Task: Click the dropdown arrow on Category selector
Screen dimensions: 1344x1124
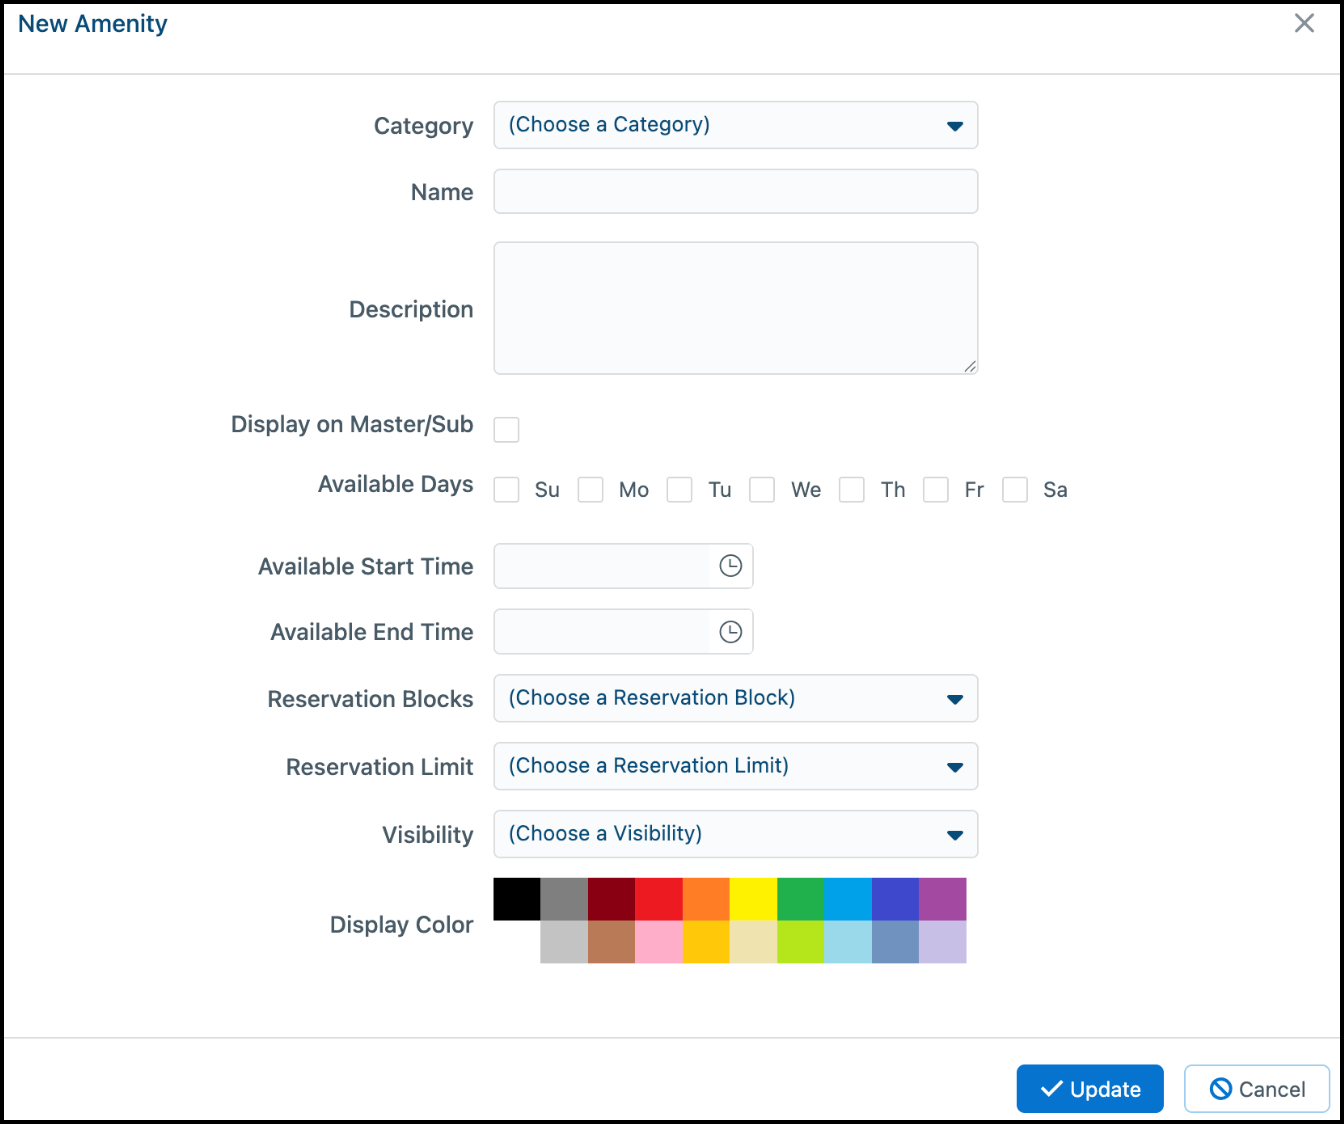Action: pos(954,125)
